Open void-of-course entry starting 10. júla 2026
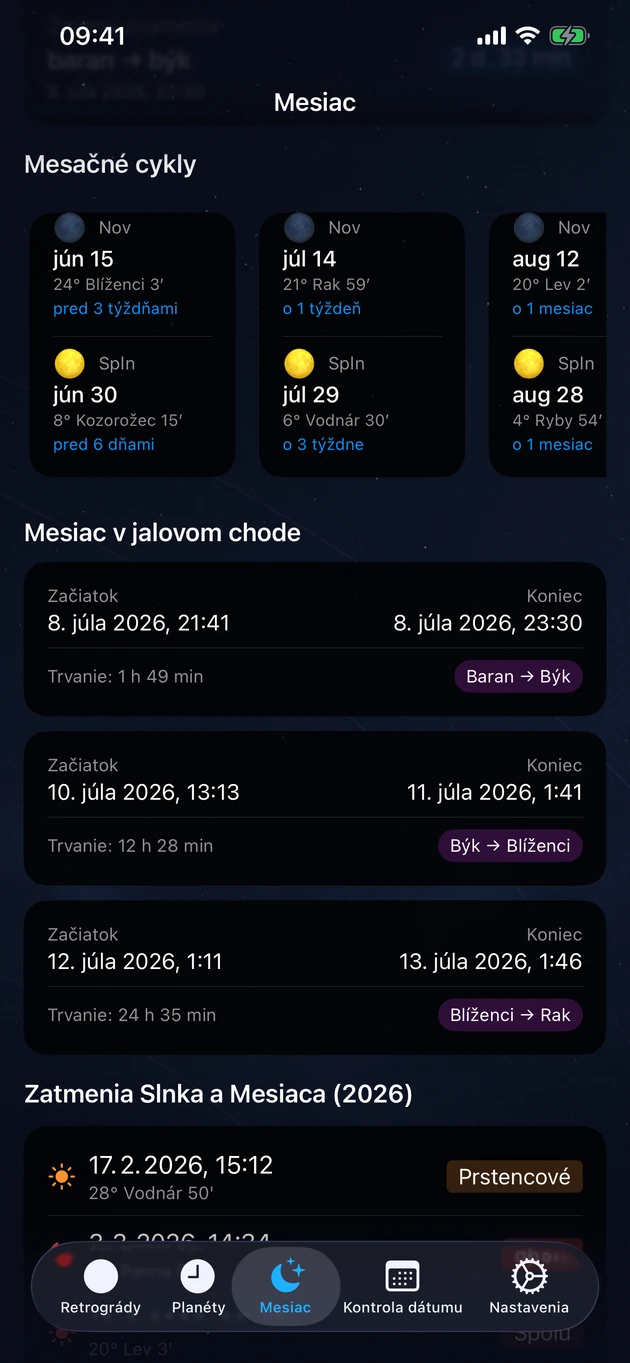The height and width of the screenshot is (1363, 630). (315, 808)
